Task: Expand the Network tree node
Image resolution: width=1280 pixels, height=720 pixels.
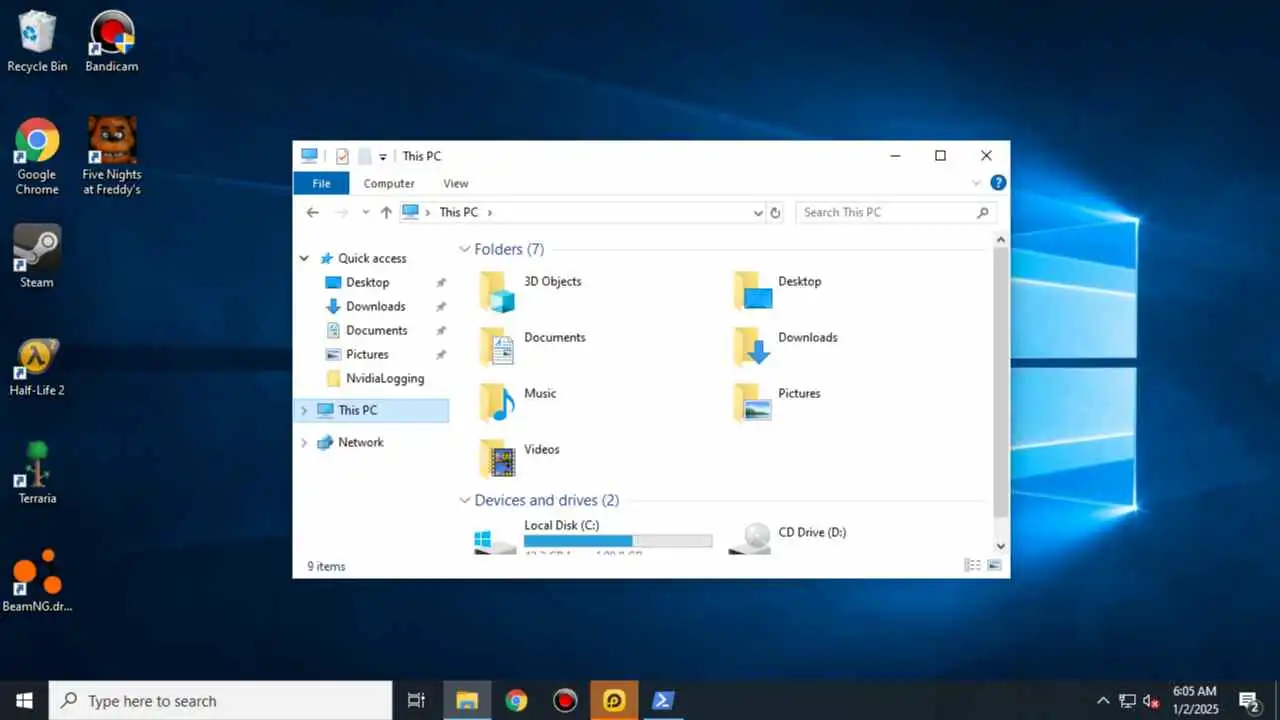Action: click(x=304, y=442)
